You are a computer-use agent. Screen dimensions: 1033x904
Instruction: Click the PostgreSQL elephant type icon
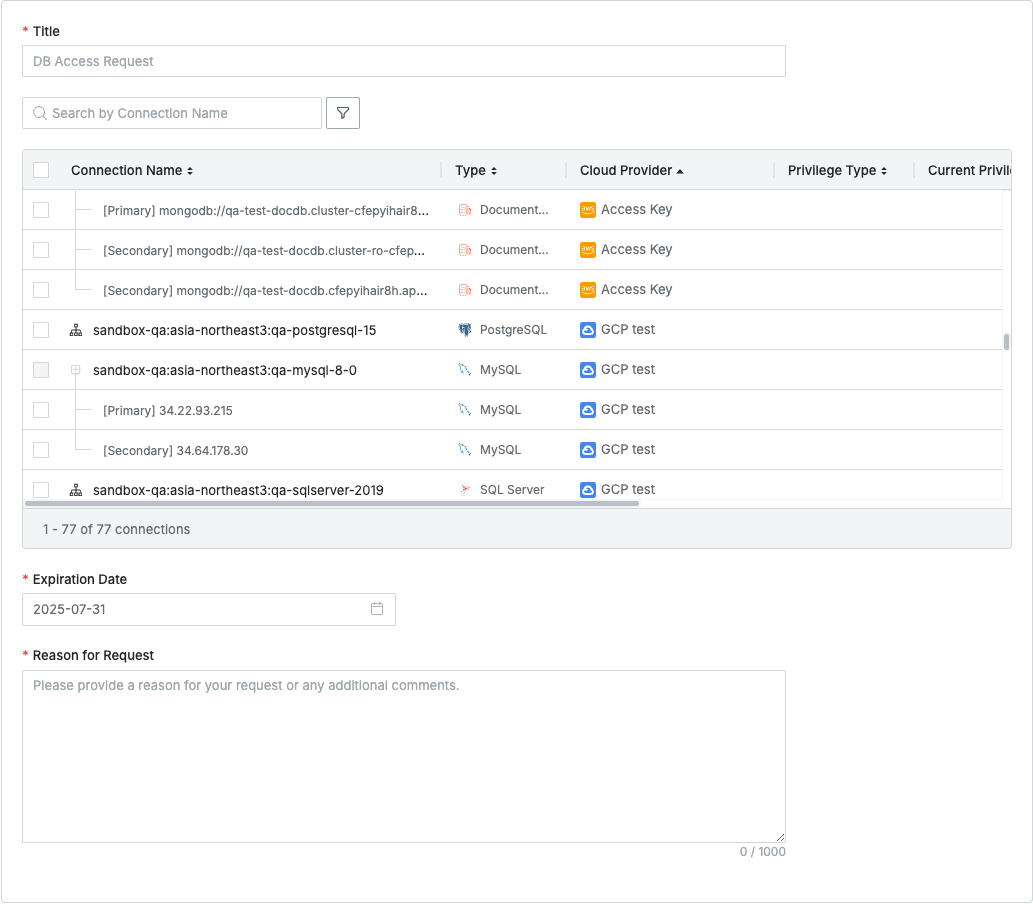coord(464,330)
